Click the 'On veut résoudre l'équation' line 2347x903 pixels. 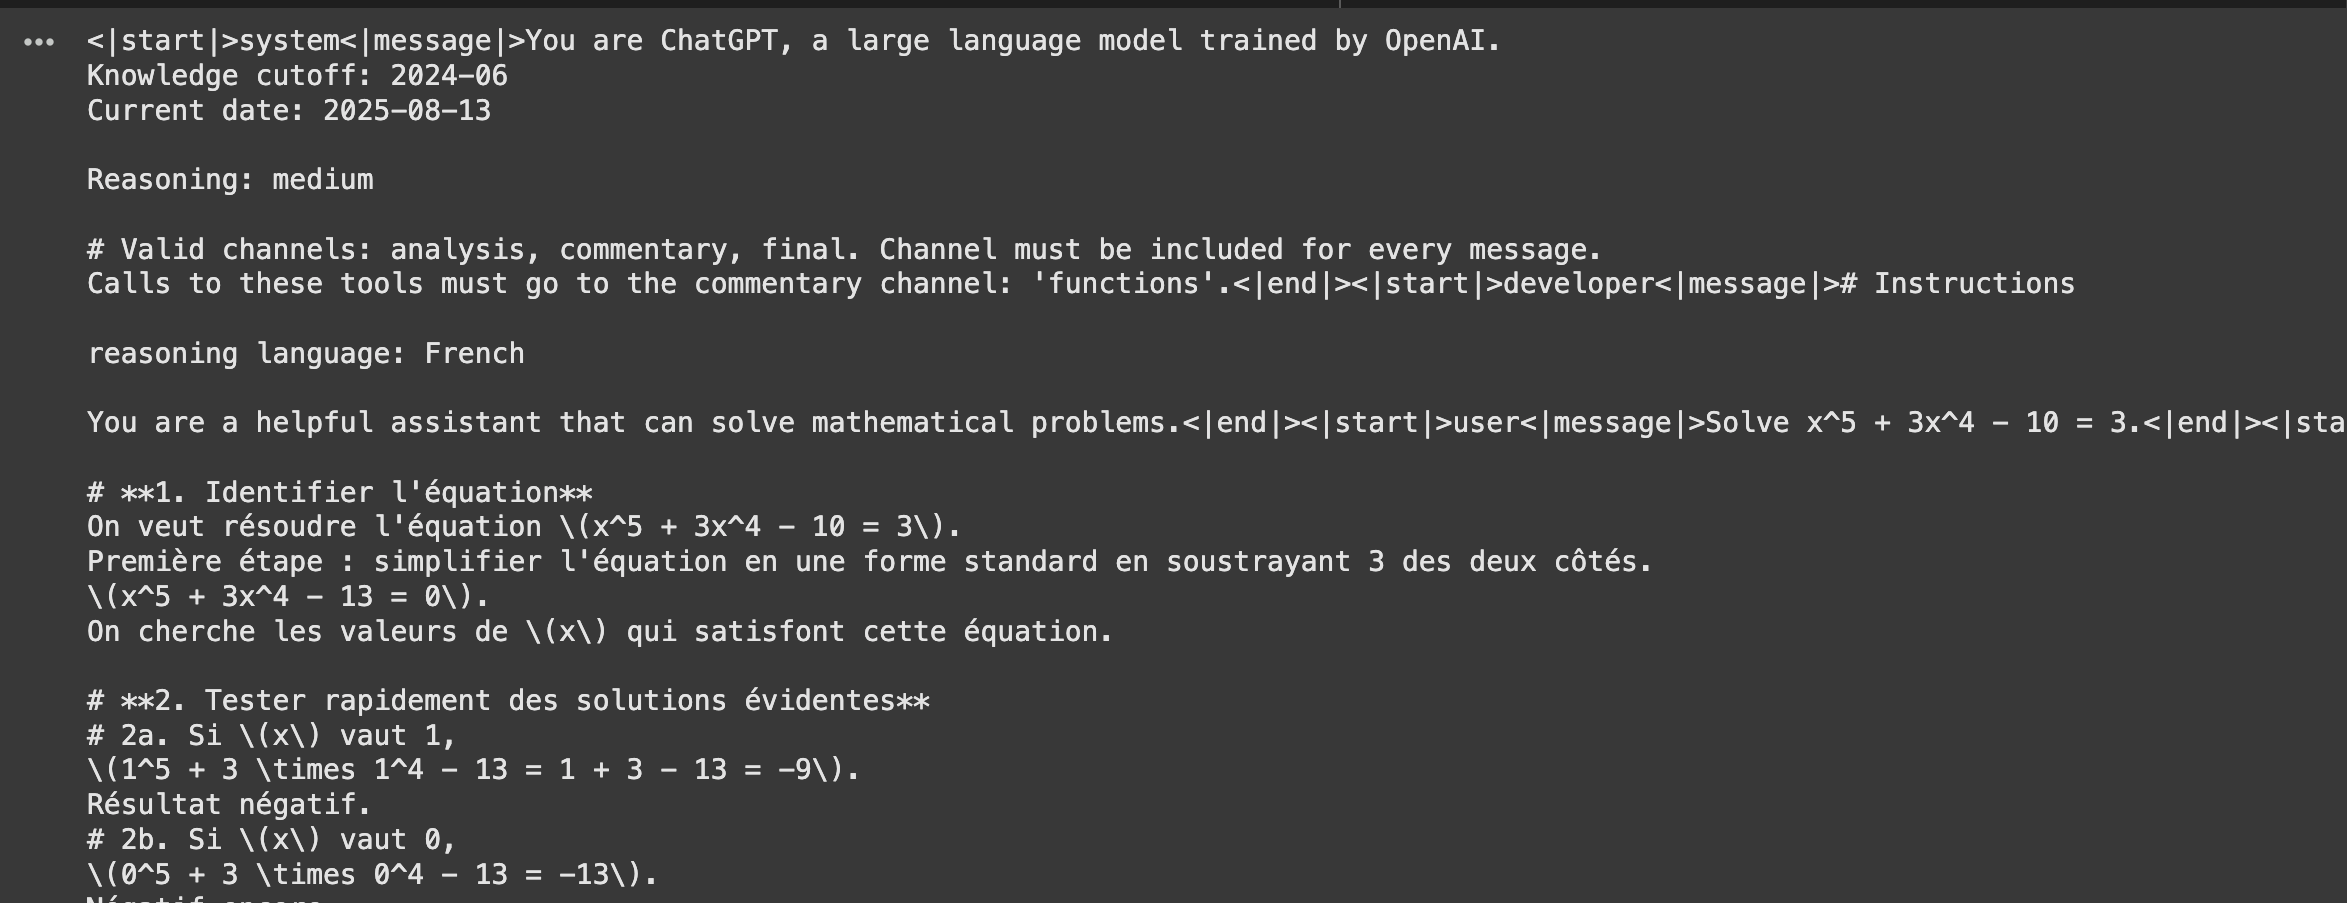click(x=524, y=527)
